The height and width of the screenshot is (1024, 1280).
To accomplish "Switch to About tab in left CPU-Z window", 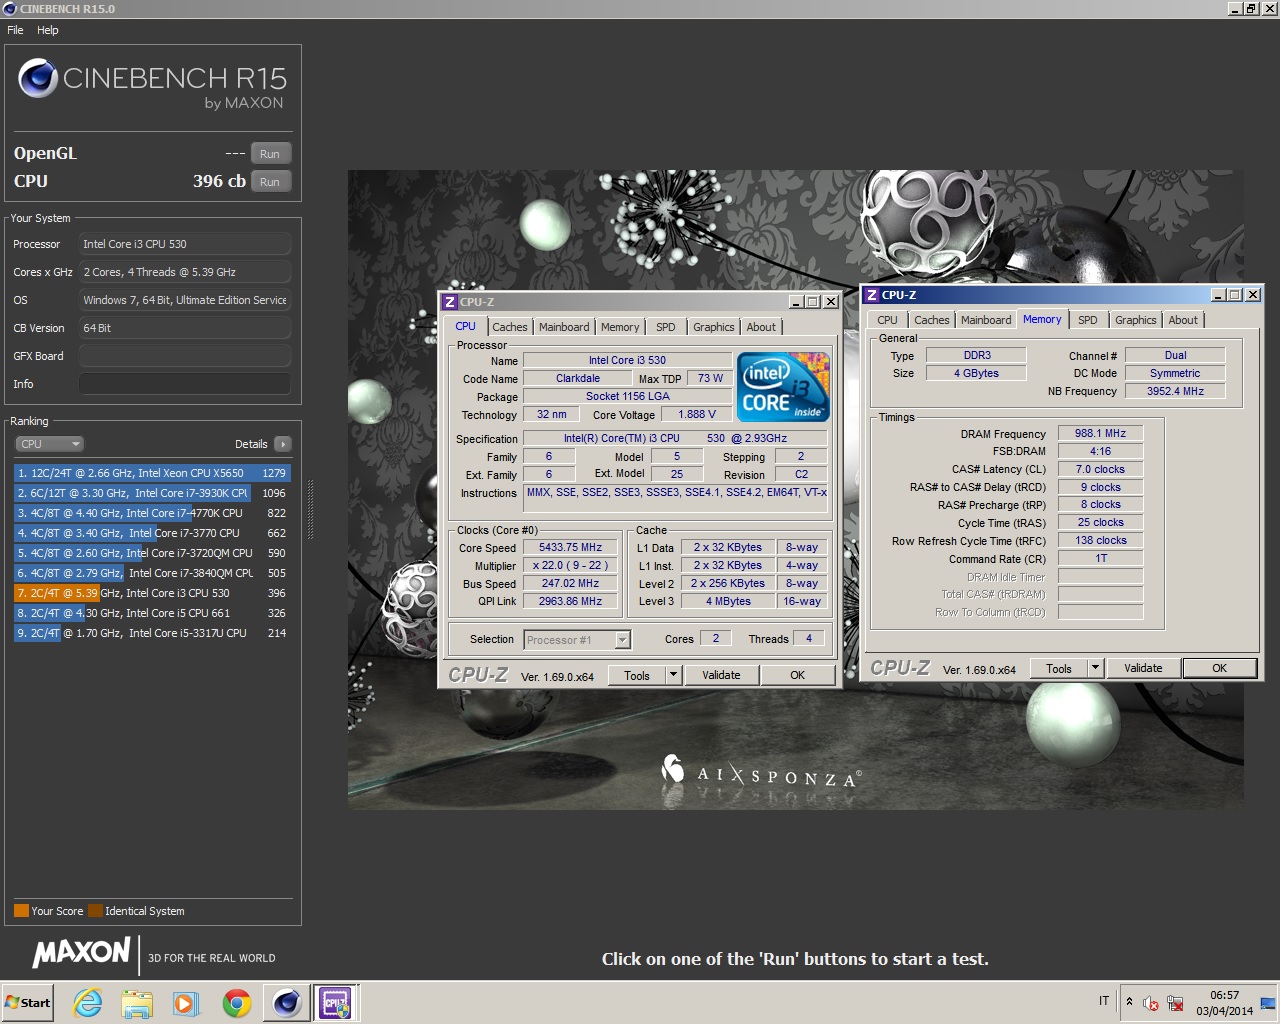I will click(761, 327).
